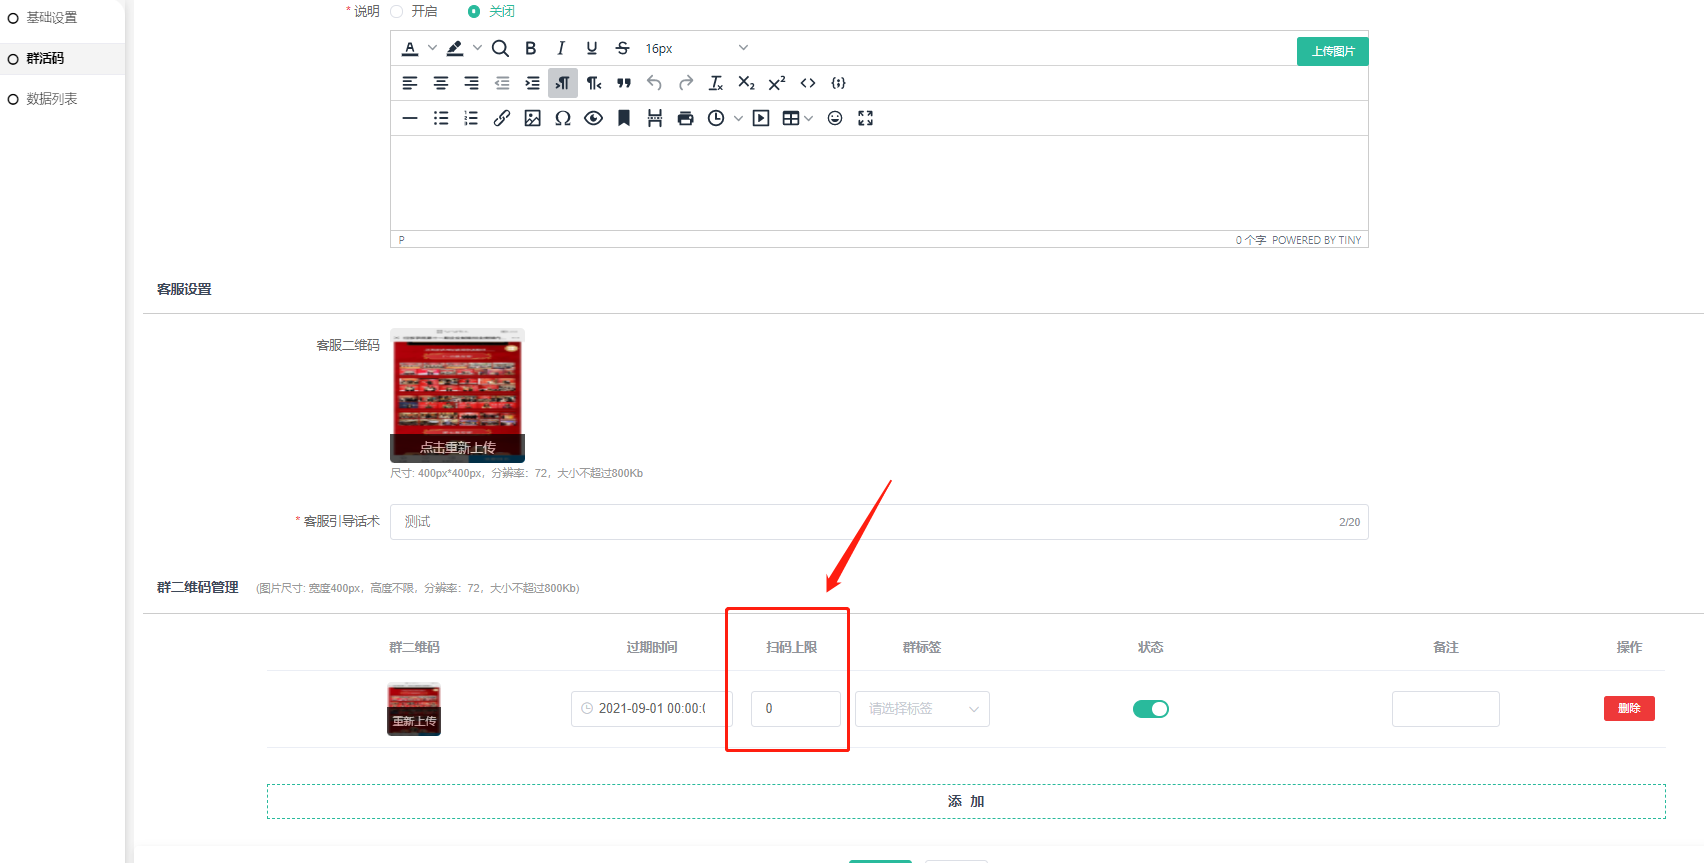
Task: Insert blockquote
Action: [x=624, y=83]
